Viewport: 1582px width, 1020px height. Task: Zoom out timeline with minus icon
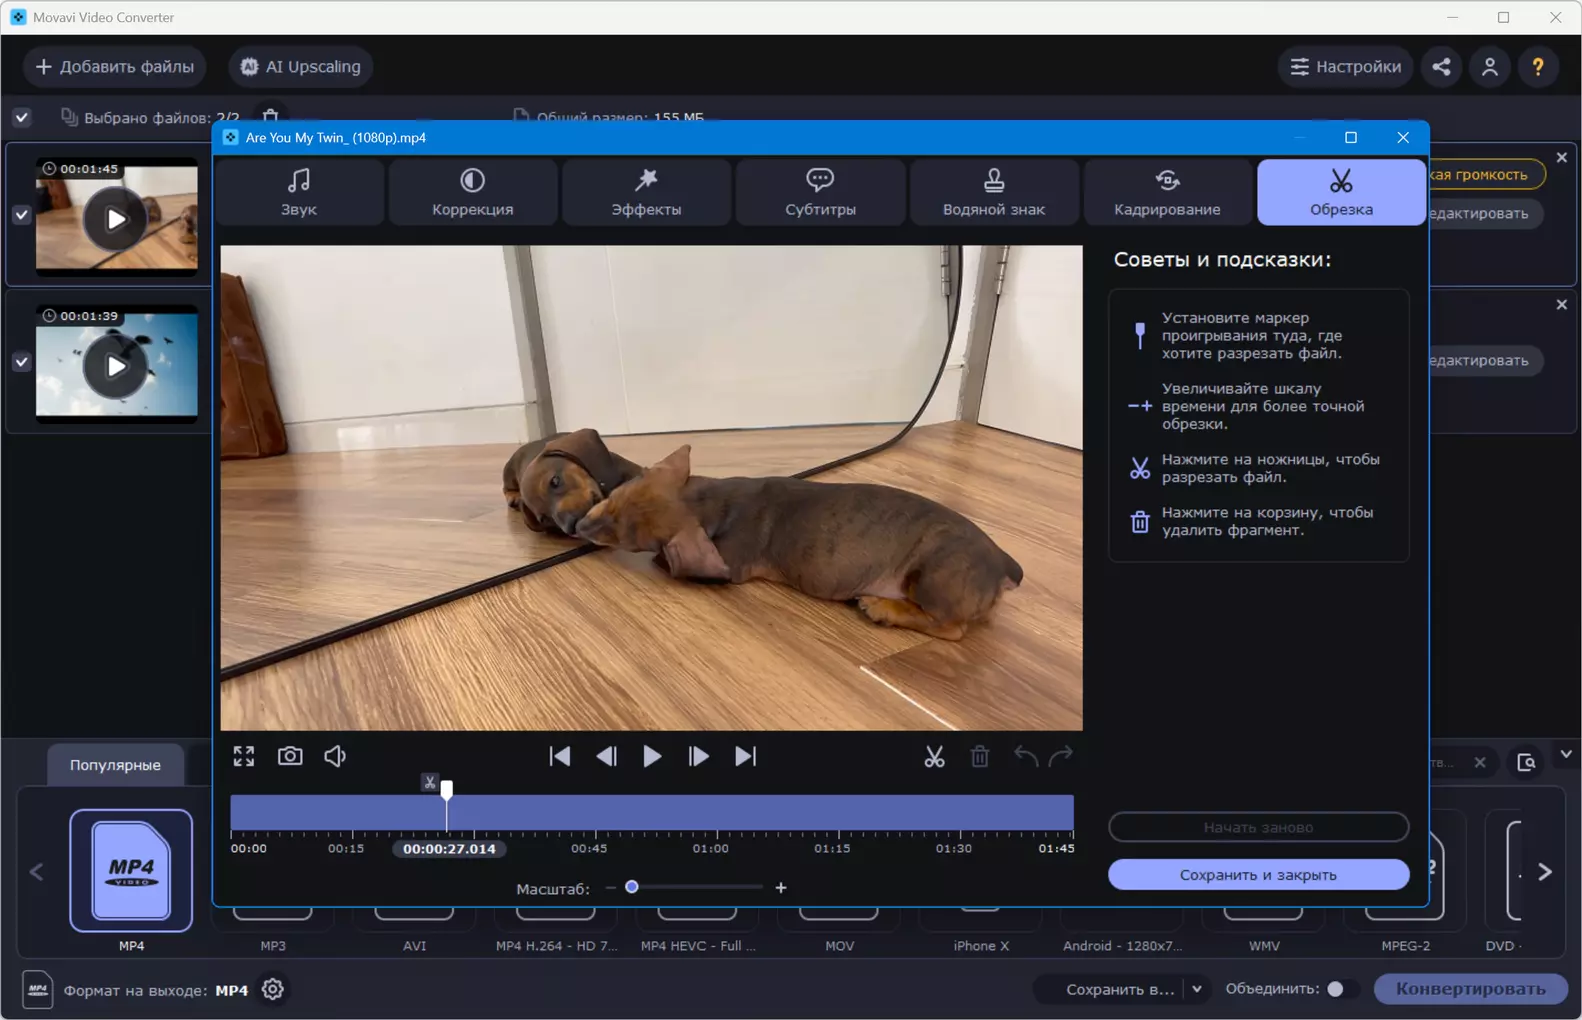tap(611, 888)
